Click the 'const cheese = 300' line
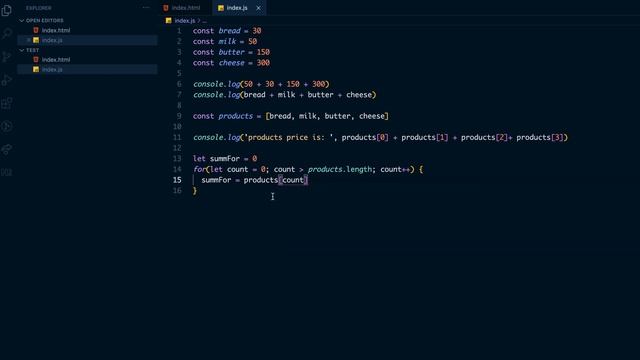This screenshot has height=360, width=640. click(231, 63)
